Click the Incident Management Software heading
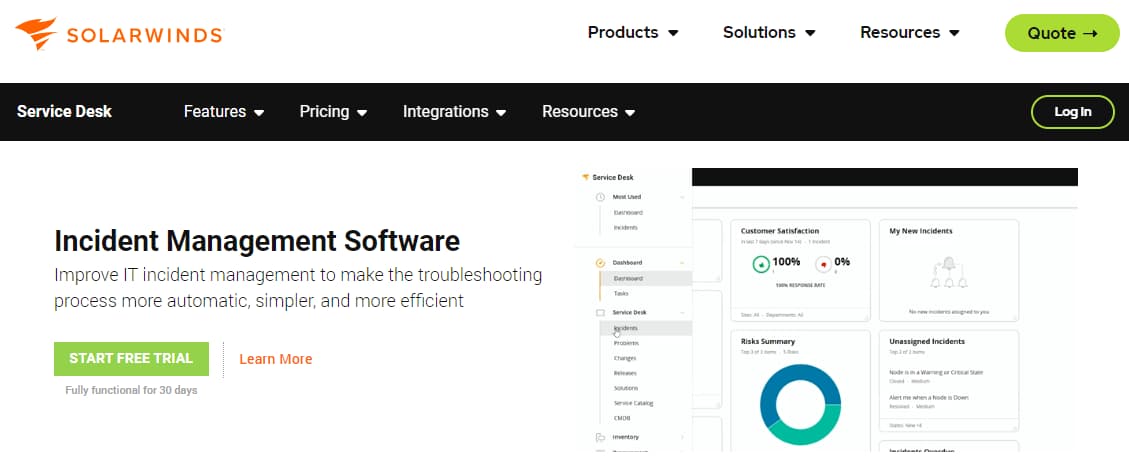Image resolution: width=1129 pixels, height=474 pixels. click(x=257, y=241)
